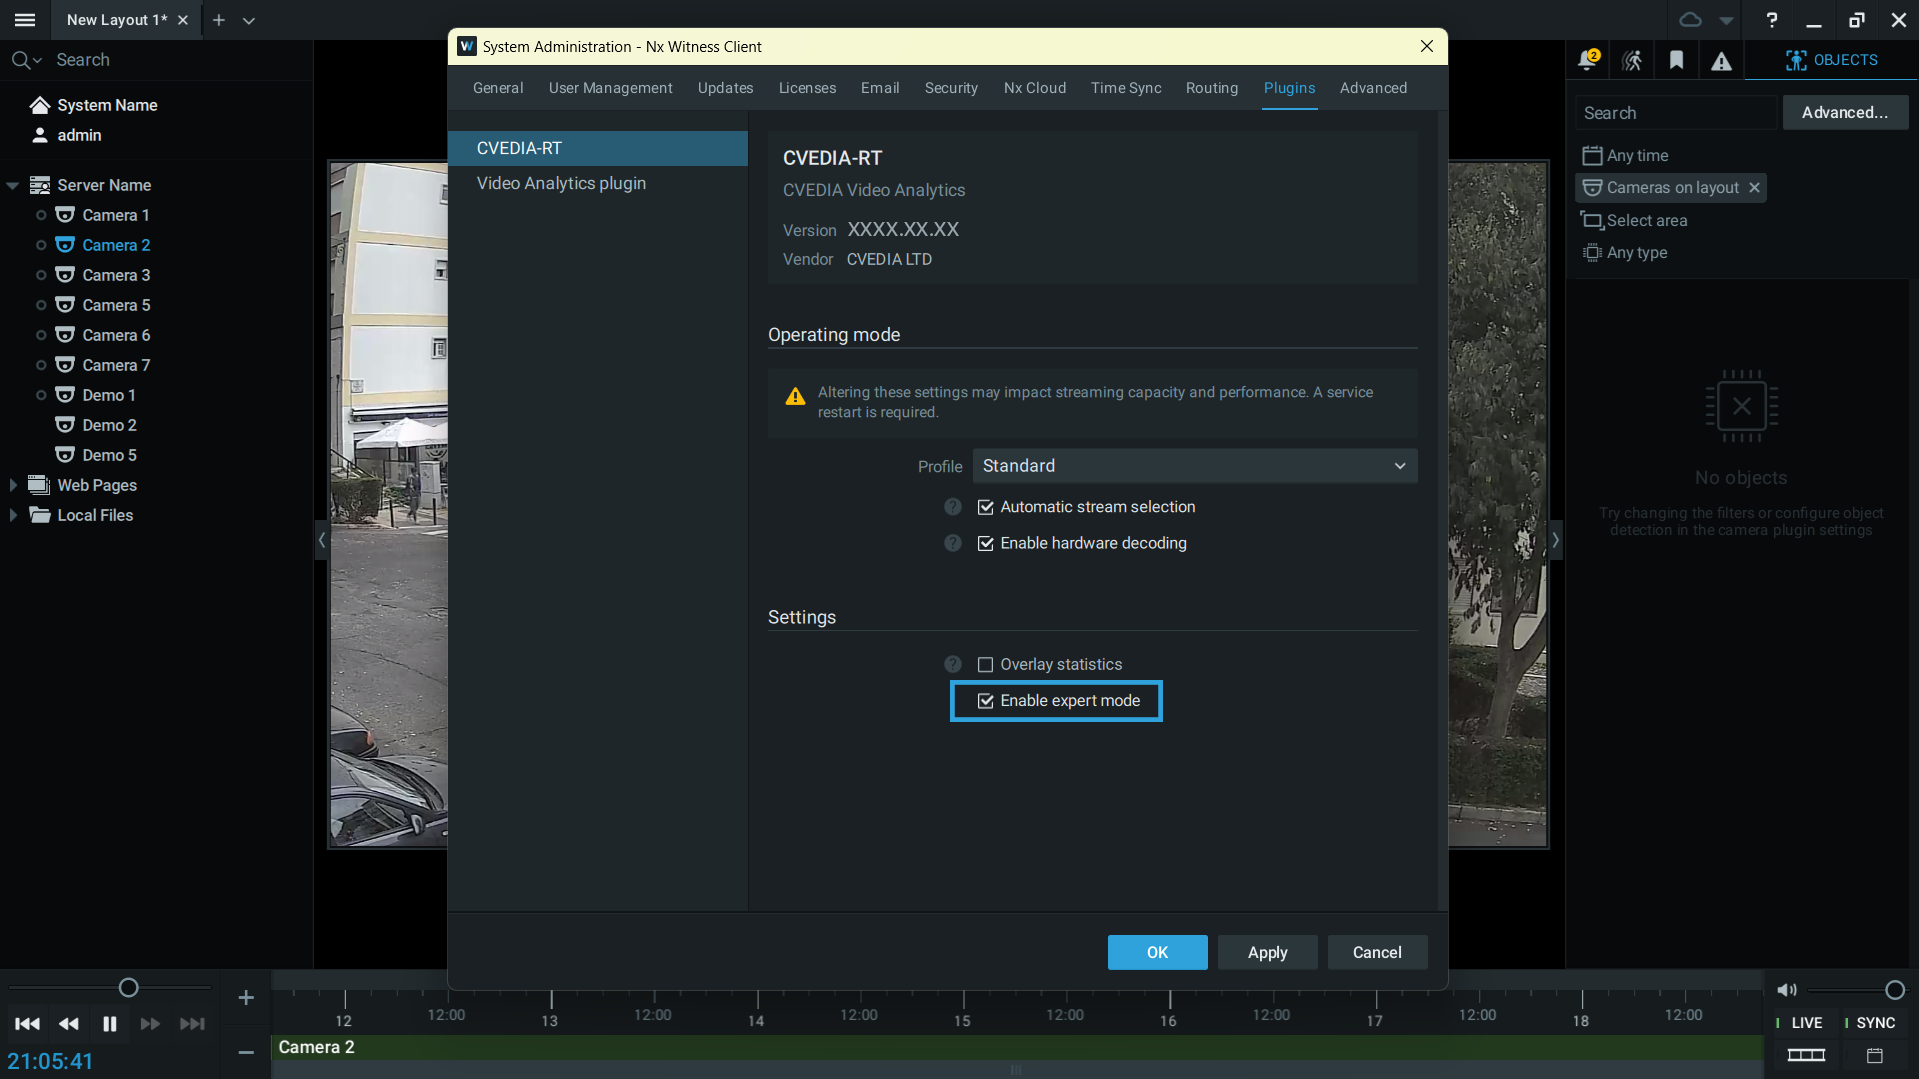Click the Demo 1 camera icon
The image size is (1919, 1079).
point(65,395)
